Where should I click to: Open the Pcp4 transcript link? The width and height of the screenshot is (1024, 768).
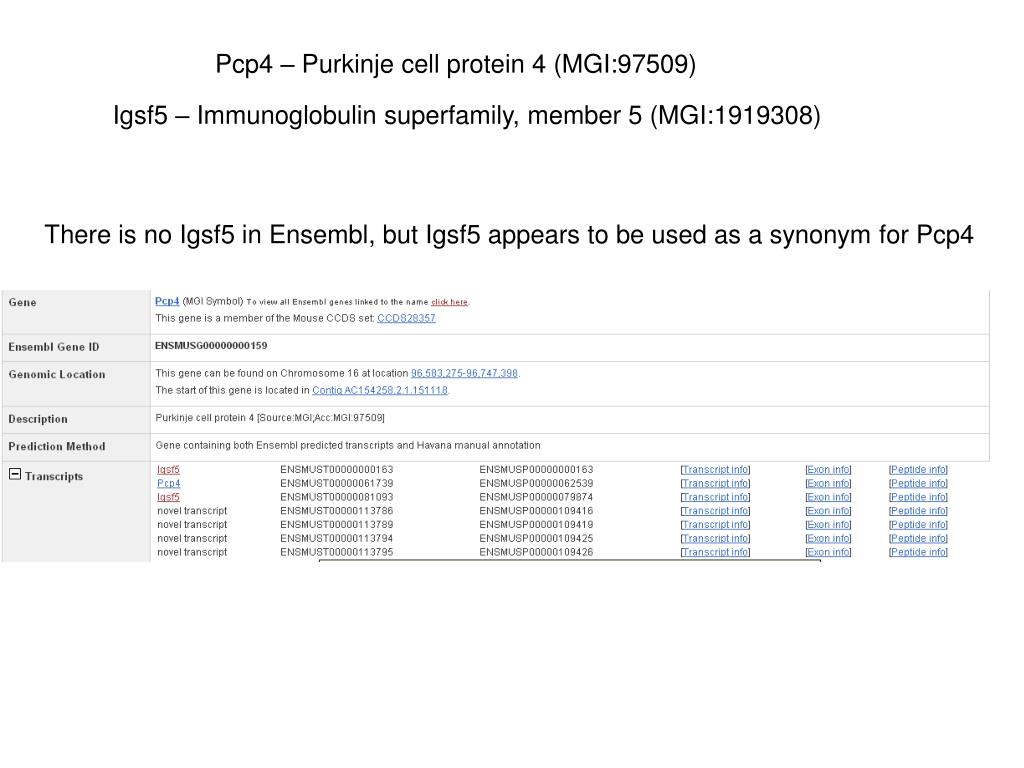(168, 483)
